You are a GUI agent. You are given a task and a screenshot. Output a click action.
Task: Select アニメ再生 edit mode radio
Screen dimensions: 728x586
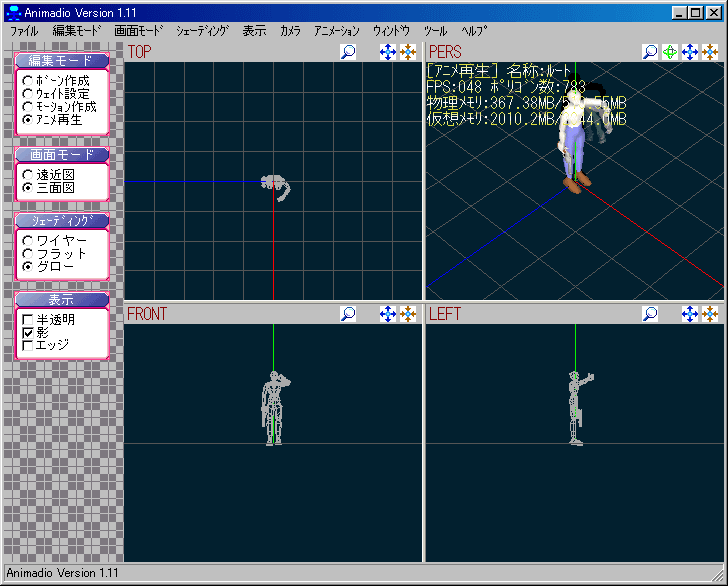click(27, 120)
